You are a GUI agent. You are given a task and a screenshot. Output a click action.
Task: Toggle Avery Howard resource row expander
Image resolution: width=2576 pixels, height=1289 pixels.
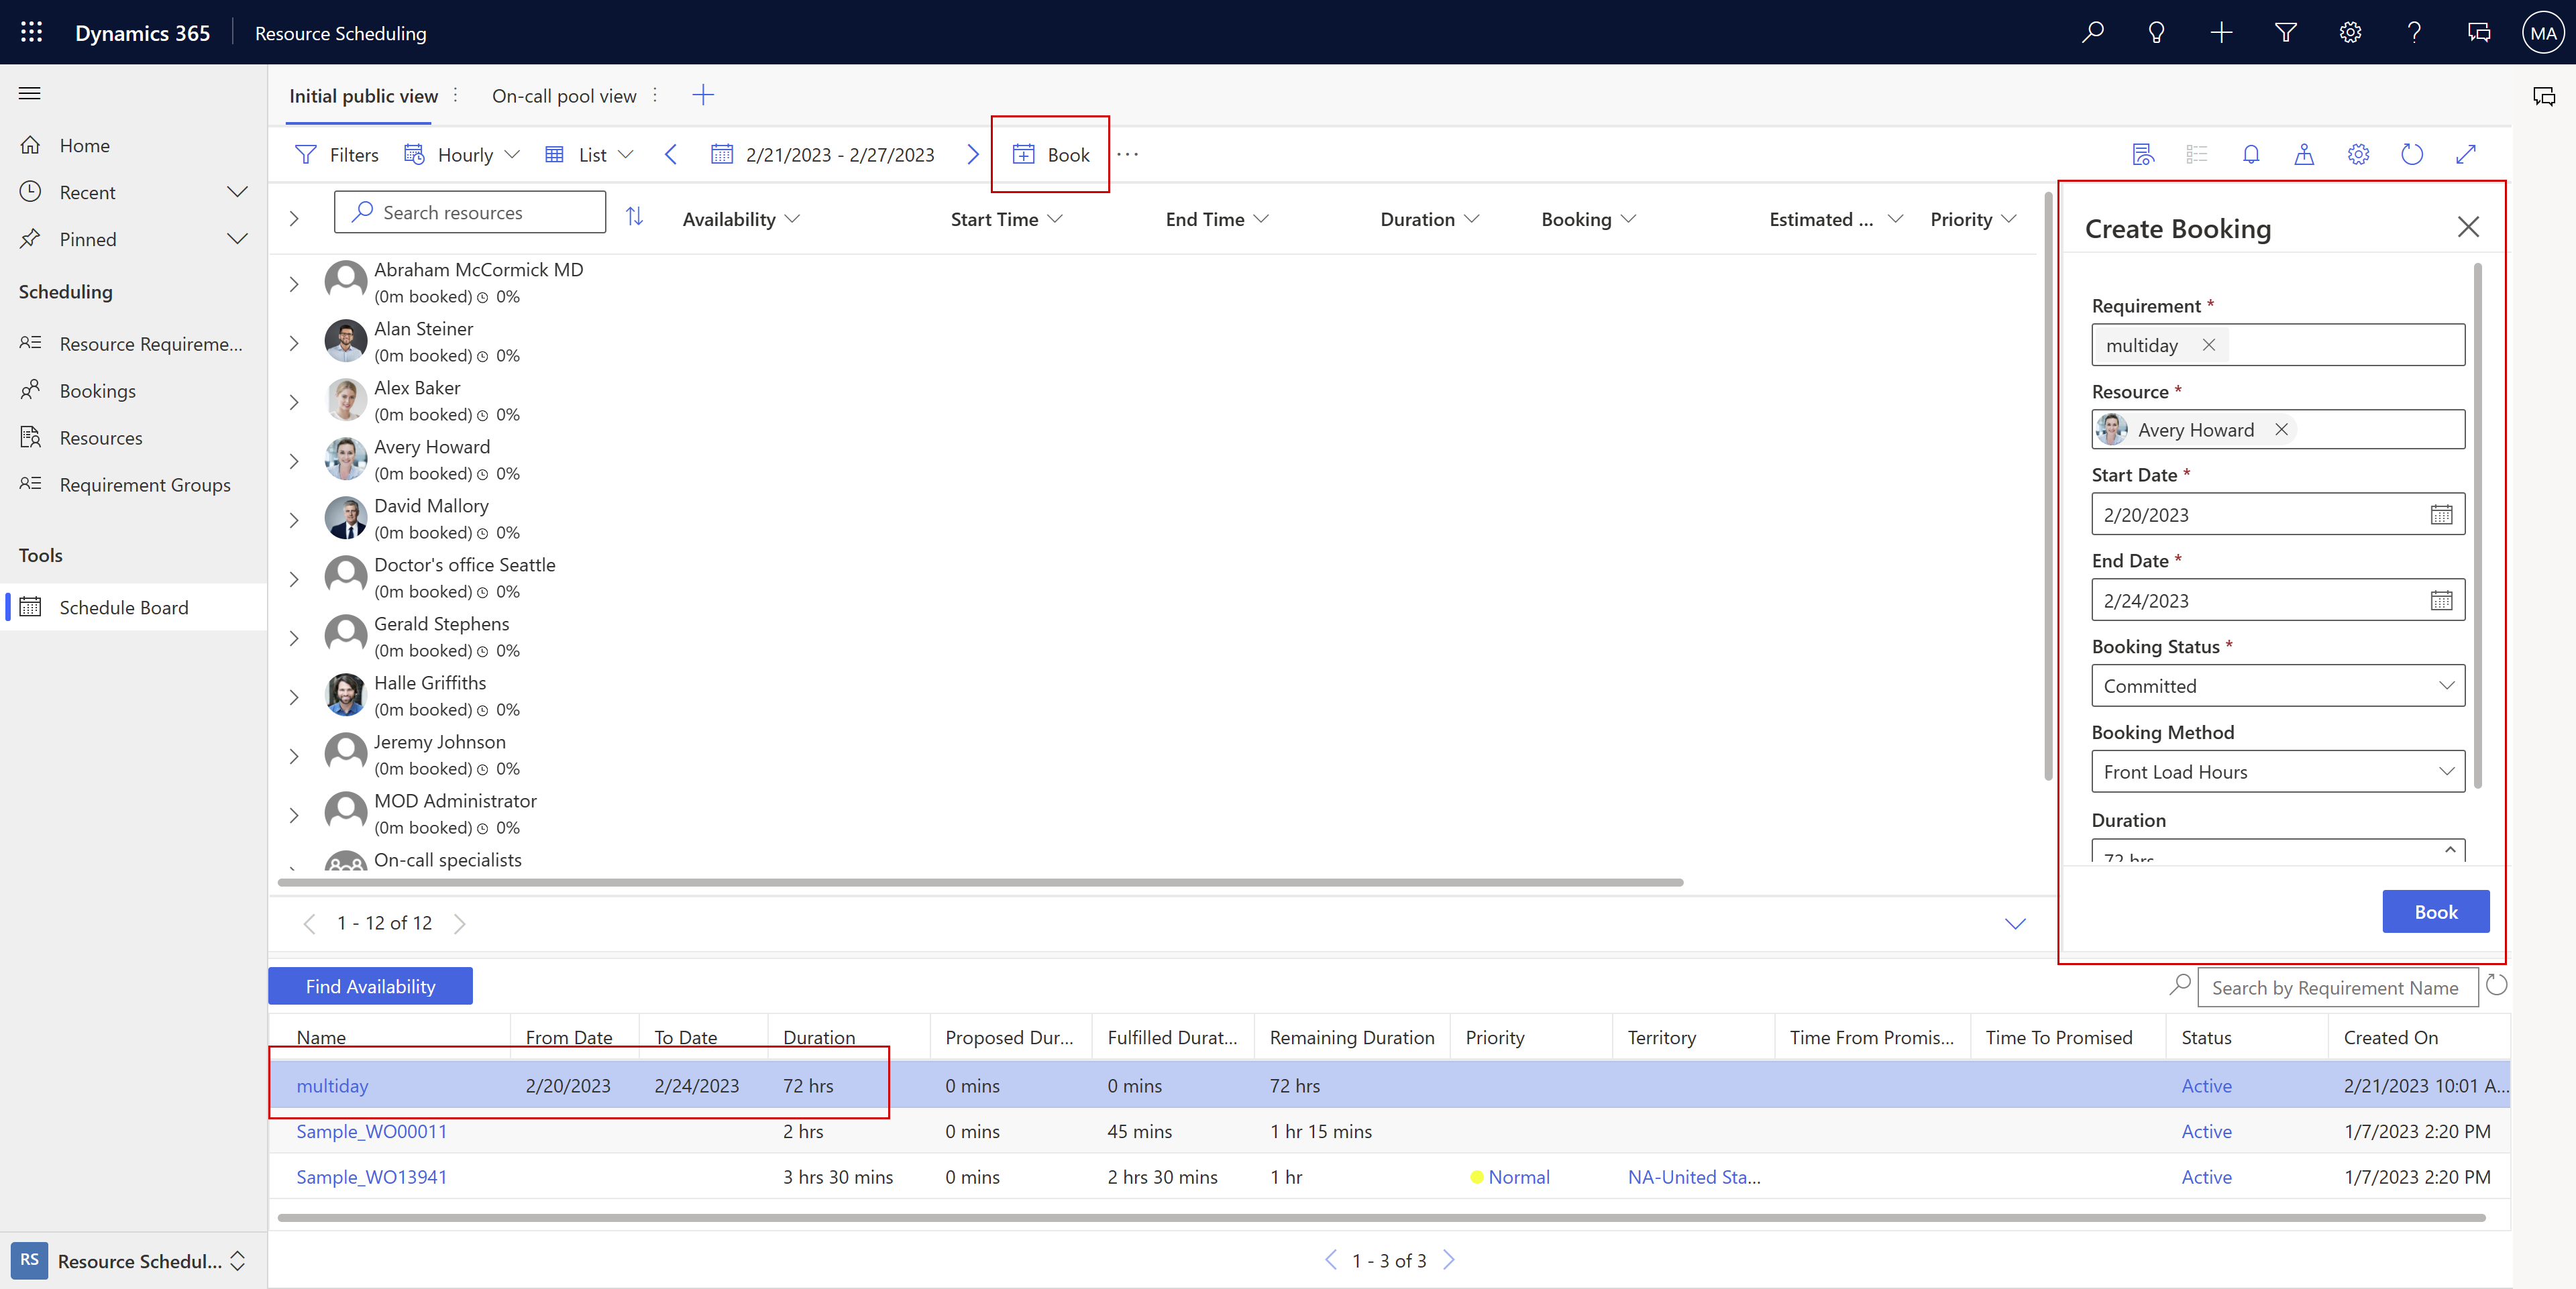click(296, 460)
